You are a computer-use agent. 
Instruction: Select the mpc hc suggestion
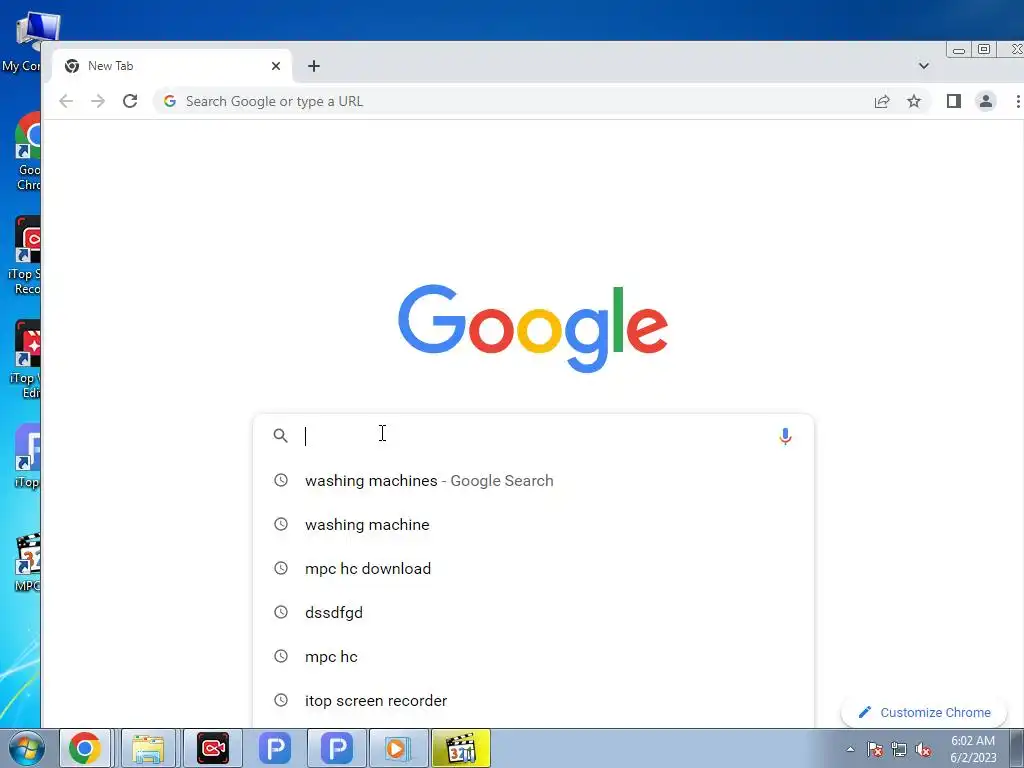pyautogui.click(x=533, y=656)
